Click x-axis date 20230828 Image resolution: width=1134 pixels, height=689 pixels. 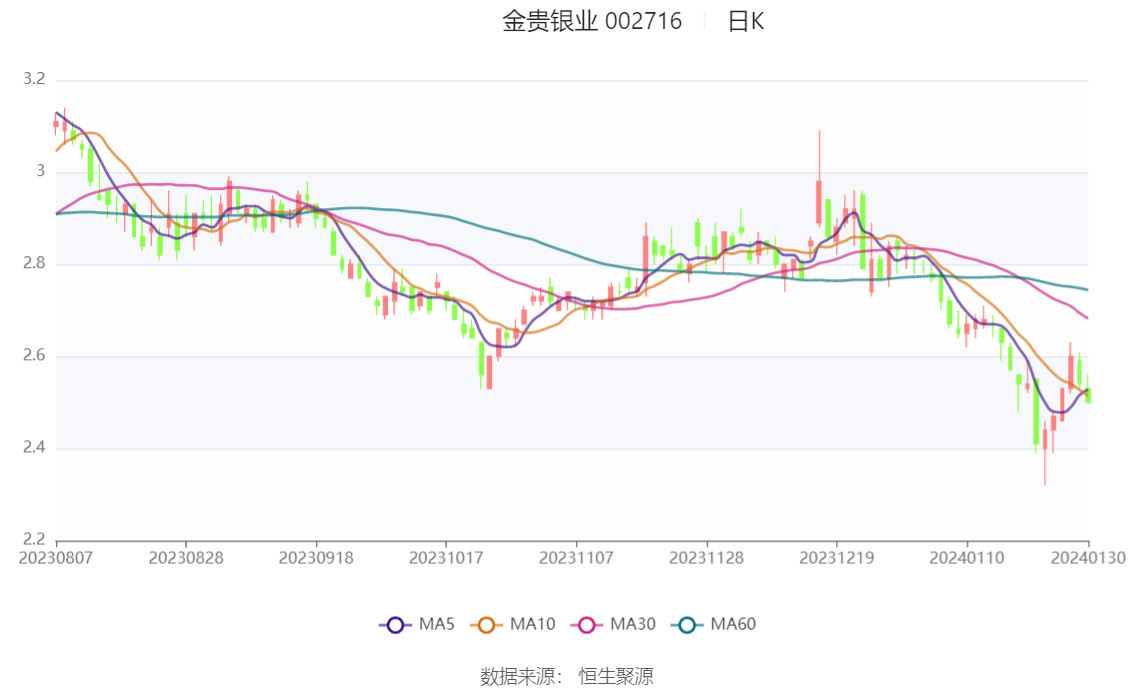[x=186, y=558]
